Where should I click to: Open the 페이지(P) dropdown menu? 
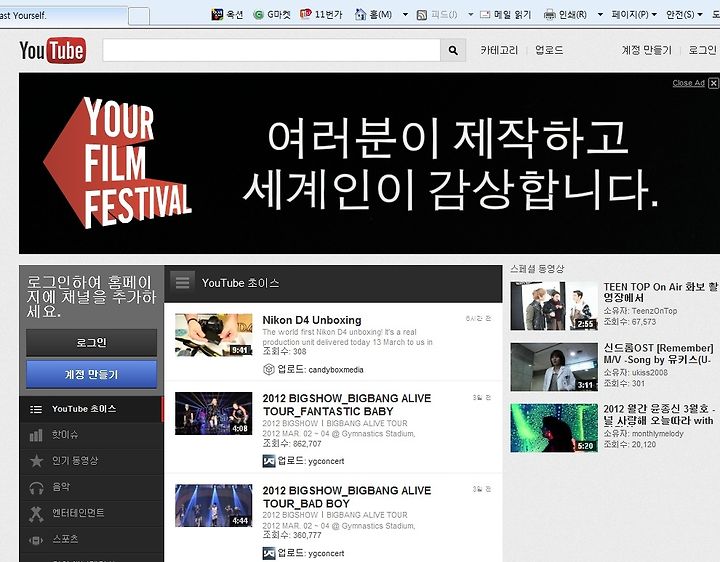(x=634, y=15)
